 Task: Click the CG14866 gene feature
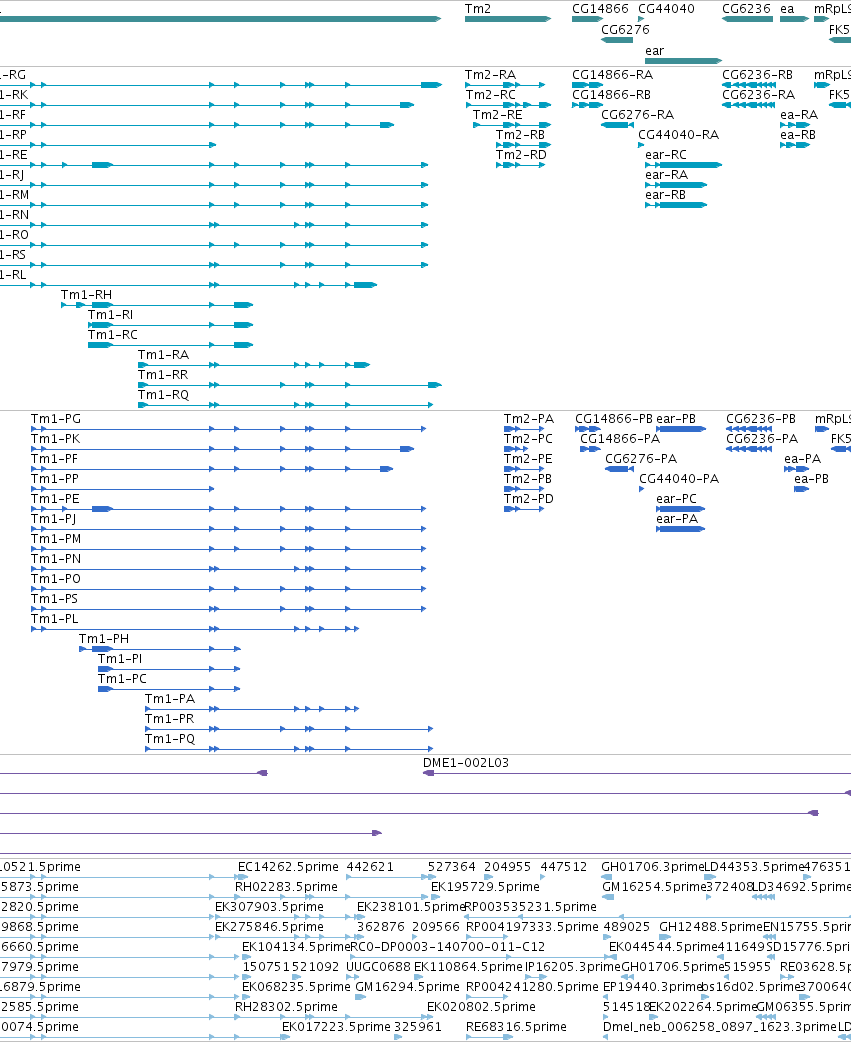(587, 19)
